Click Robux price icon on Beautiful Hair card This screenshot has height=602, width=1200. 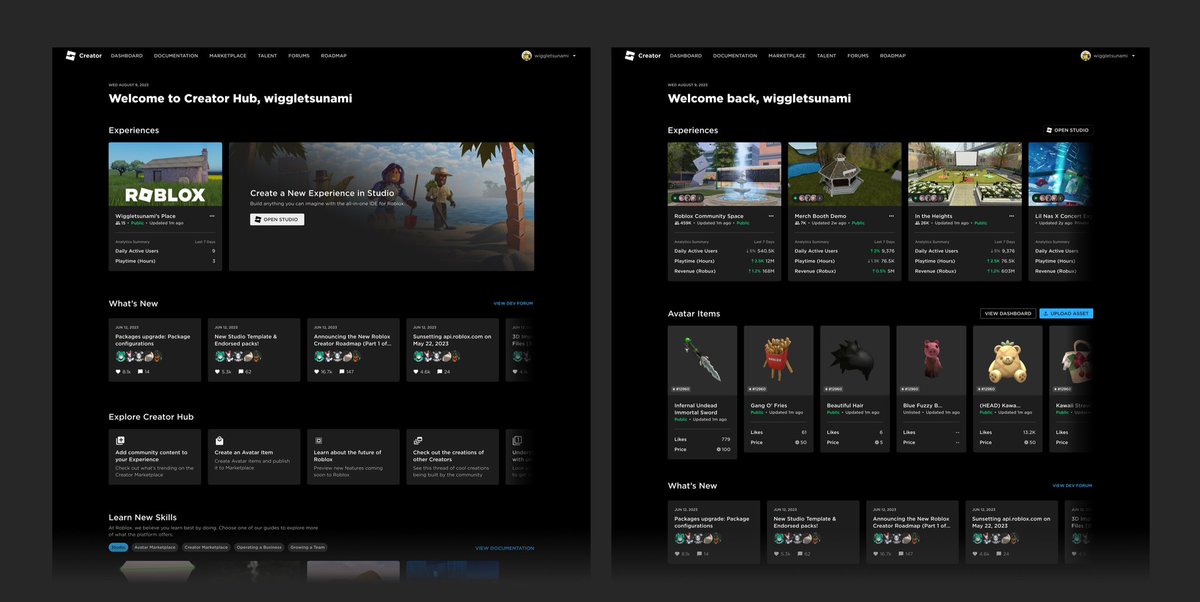(x=877, y=442)
